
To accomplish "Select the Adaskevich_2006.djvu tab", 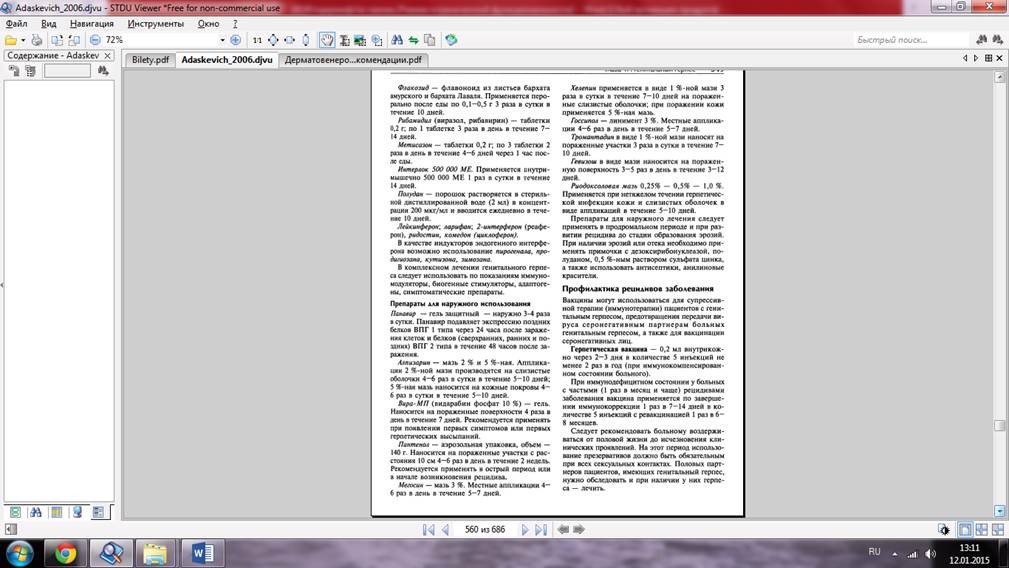I will pyautogui.click(x=227, y=60).
